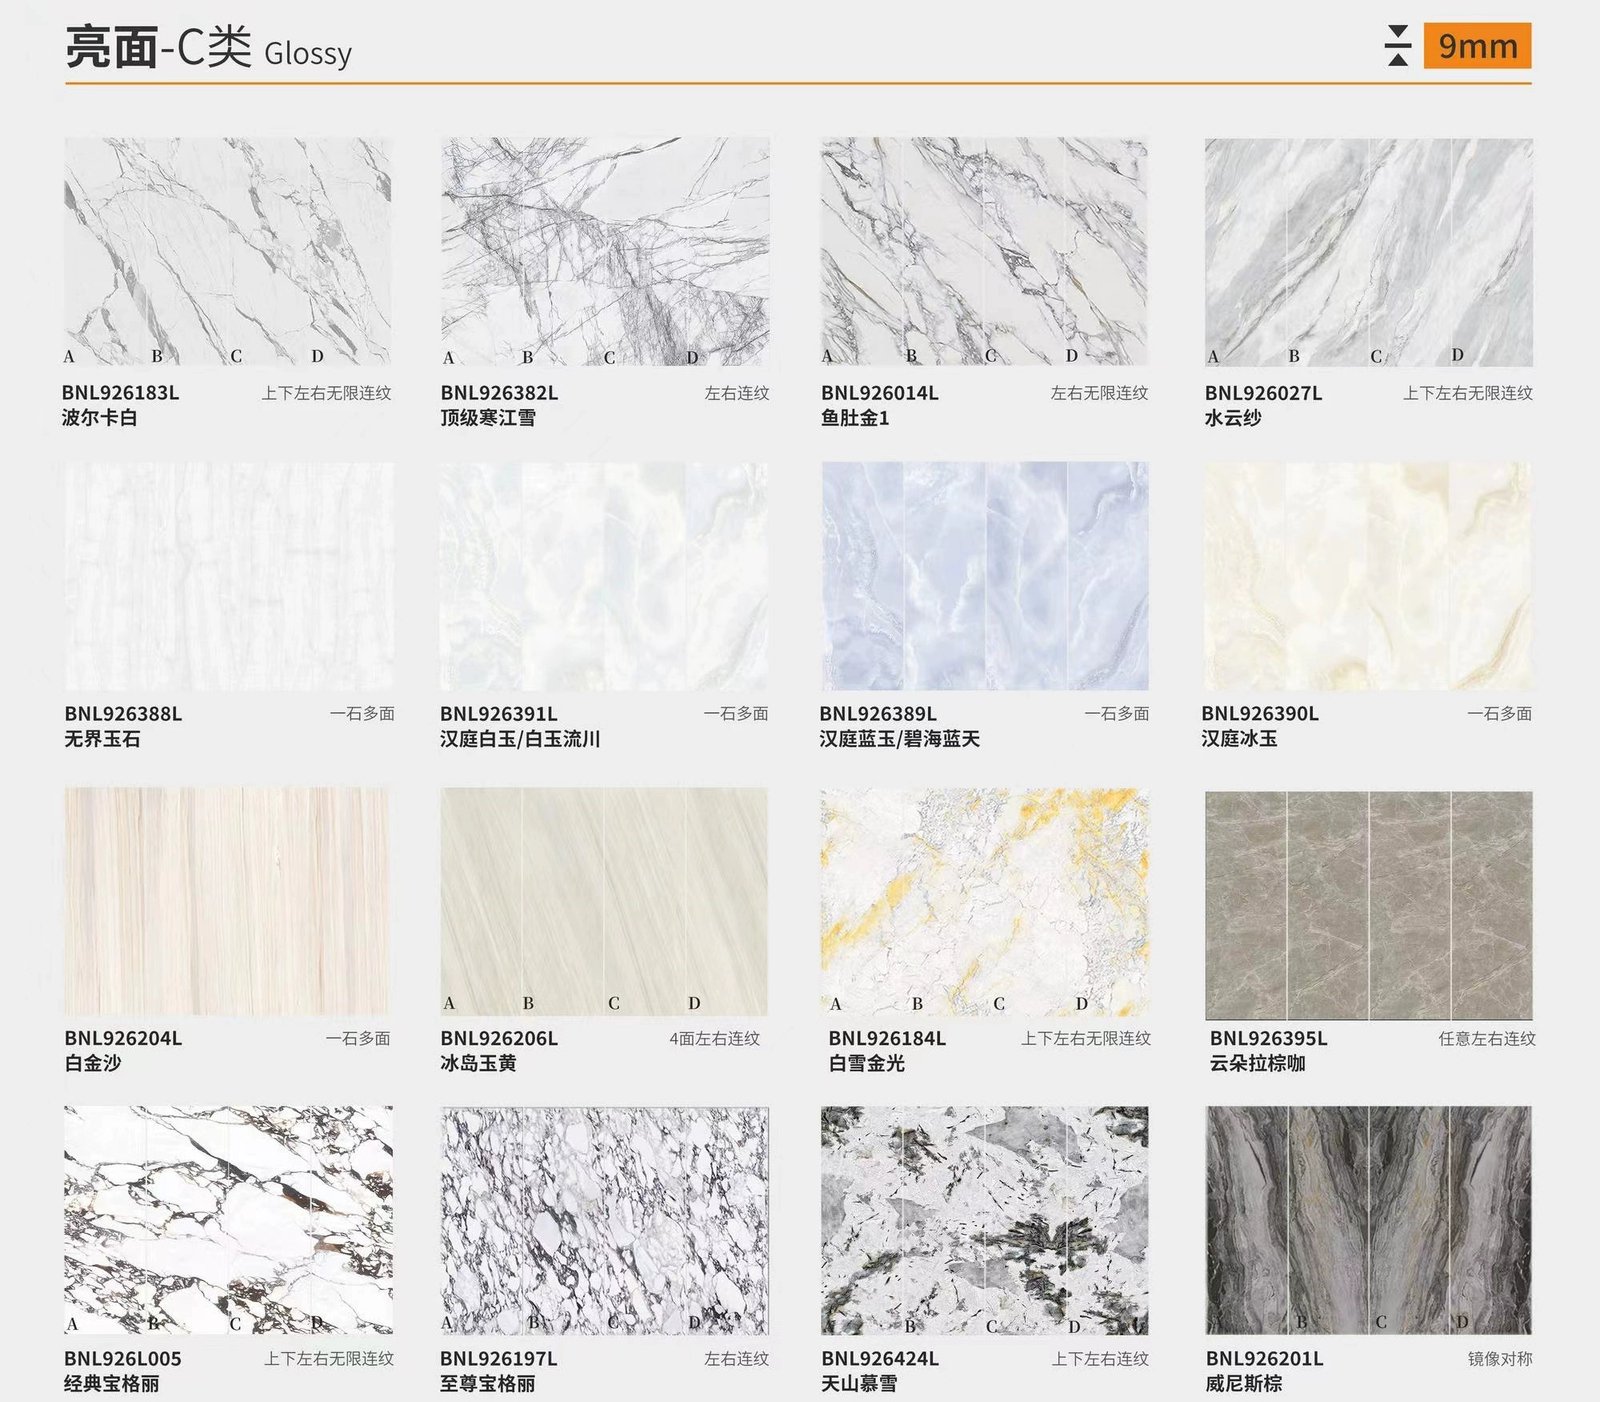The image size is (1600, 1402).
Task: Click the BNL926197L product code
Action: [498, 1359]
